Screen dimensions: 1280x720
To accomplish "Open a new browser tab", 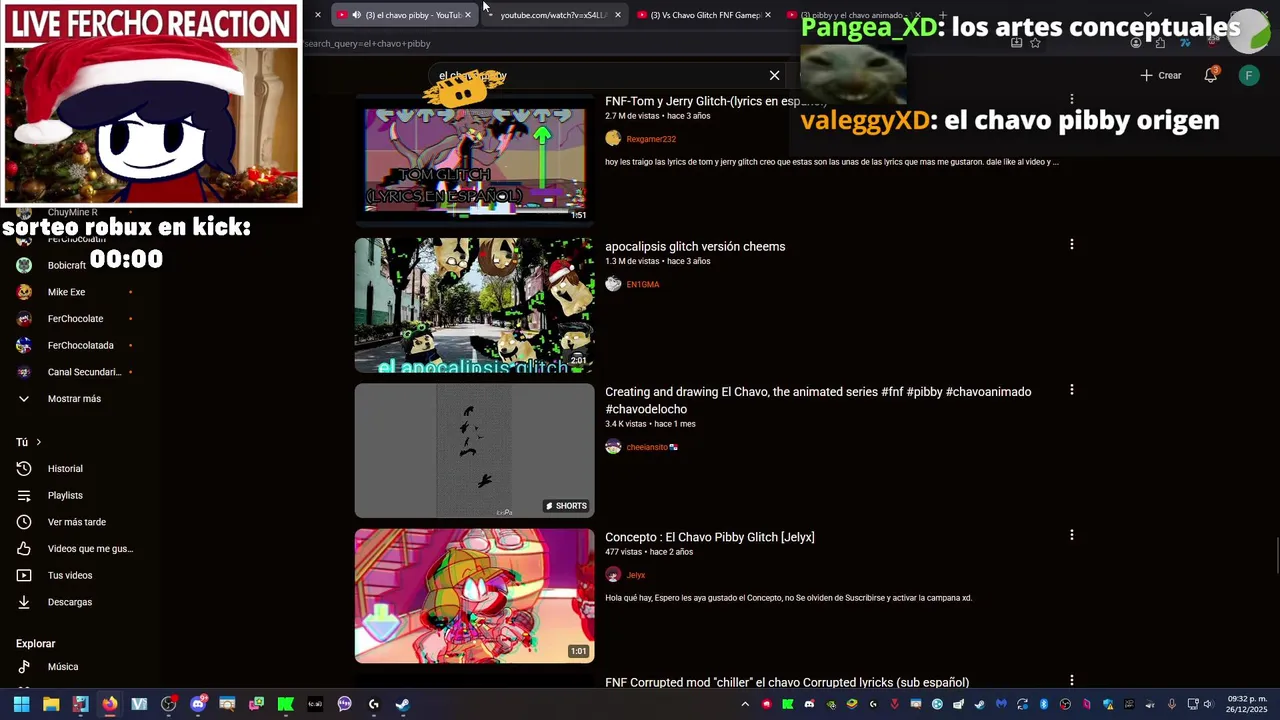I will [x=942, y=15].
